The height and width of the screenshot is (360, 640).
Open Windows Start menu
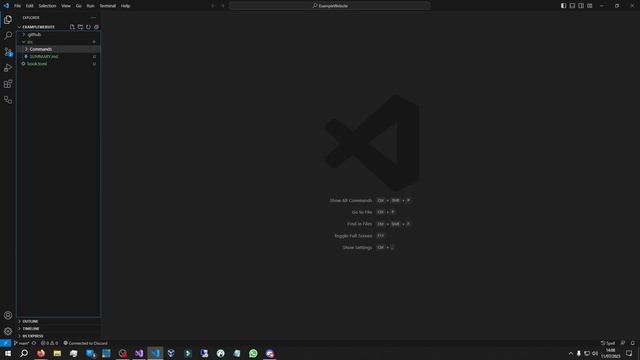(x=8, y=353)
